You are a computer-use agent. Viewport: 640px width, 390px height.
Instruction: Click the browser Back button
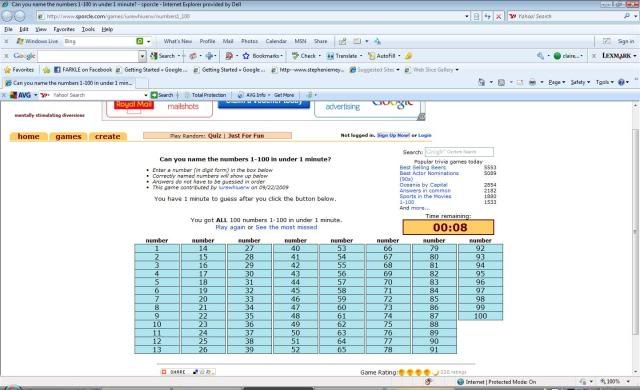click(x=7, y=16)
